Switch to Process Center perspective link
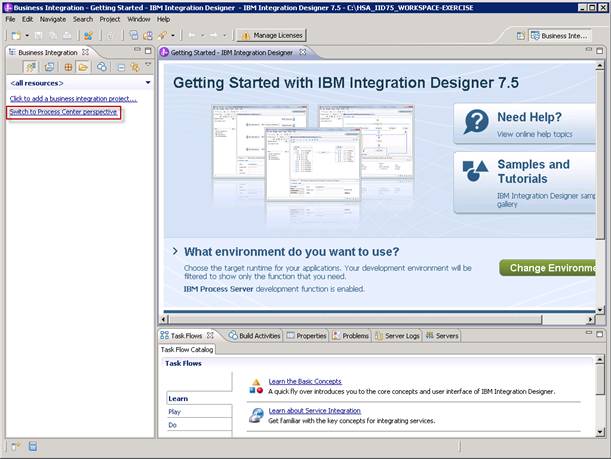 (63, 111)
